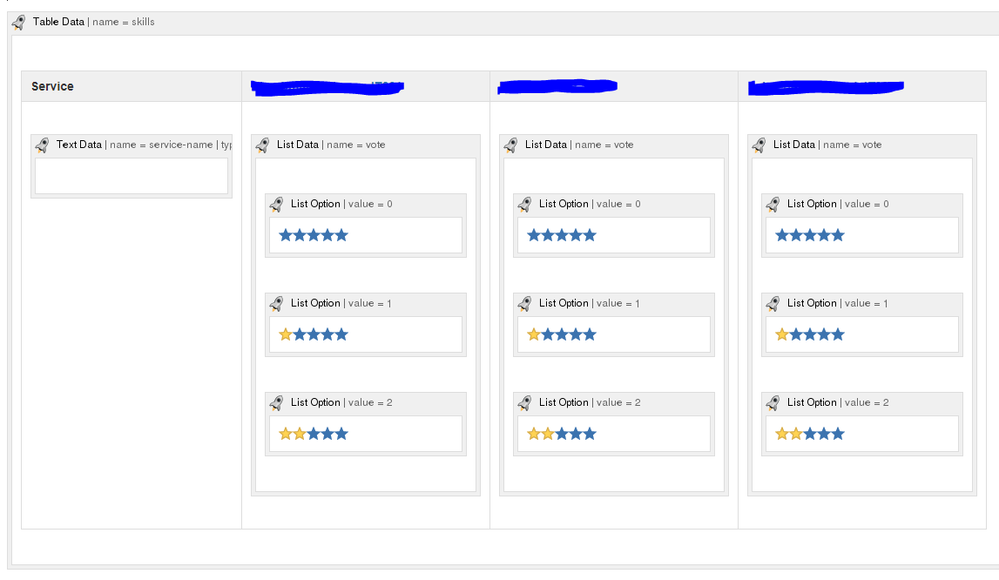Click the one-gold-star rating in first column value 1
The width and height of the screenshot is (999, 580).
pyautogui.click(x=313, y=335)
